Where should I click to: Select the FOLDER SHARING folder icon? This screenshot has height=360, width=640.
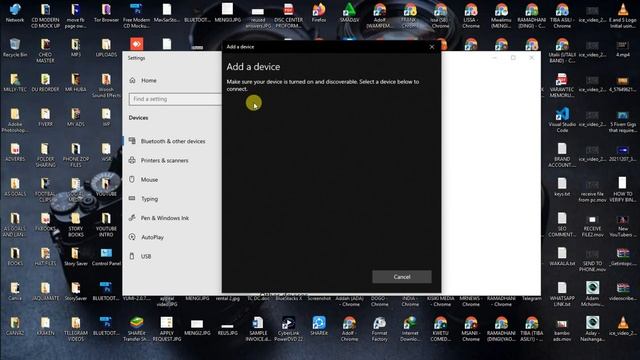click(45, 155)
